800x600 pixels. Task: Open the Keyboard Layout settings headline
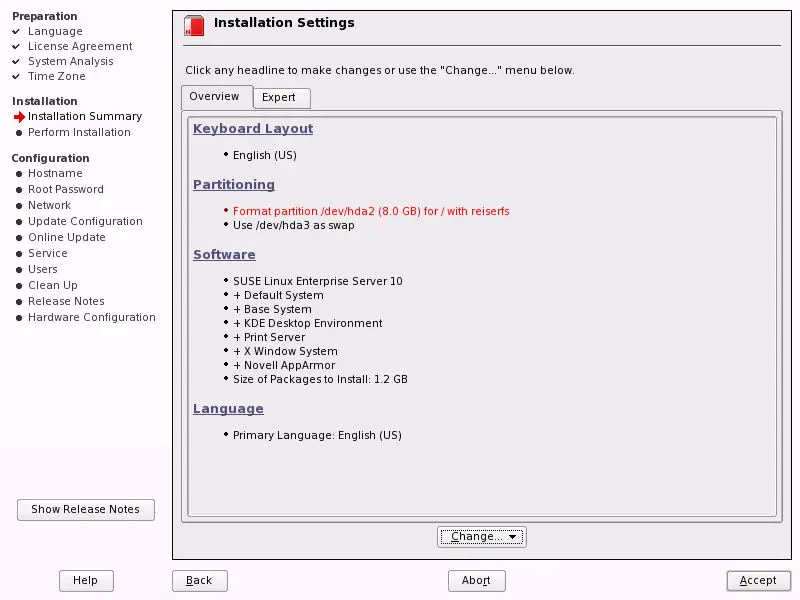(x=252, y=128)
